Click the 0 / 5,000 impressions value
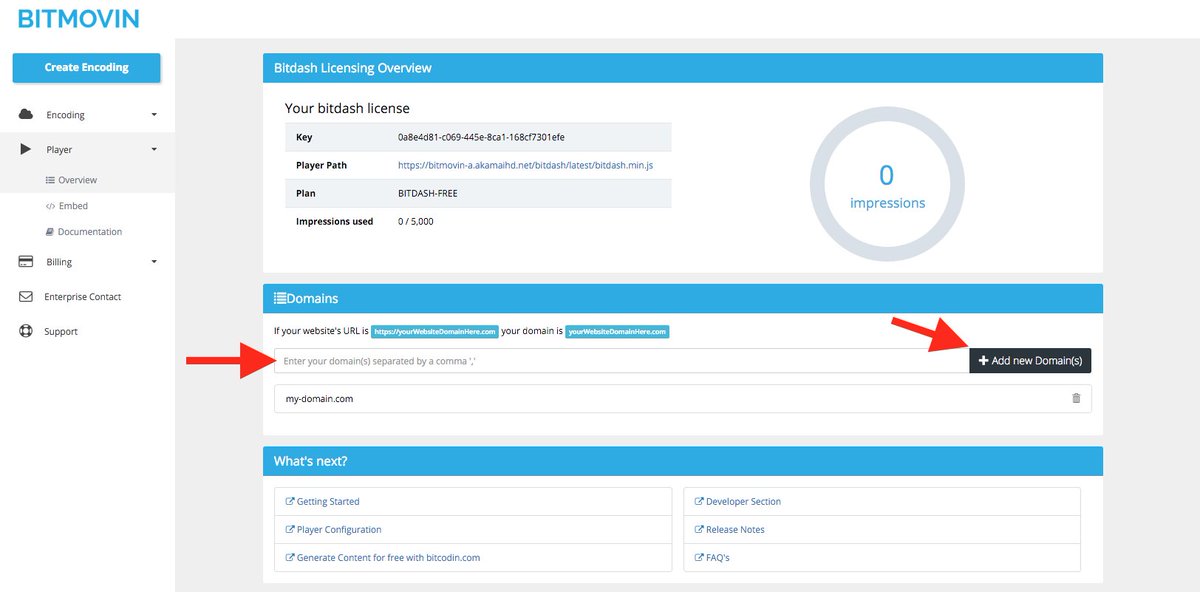Screen dimensions: 1200x592 pyautogui.click(x=416, y=221)
